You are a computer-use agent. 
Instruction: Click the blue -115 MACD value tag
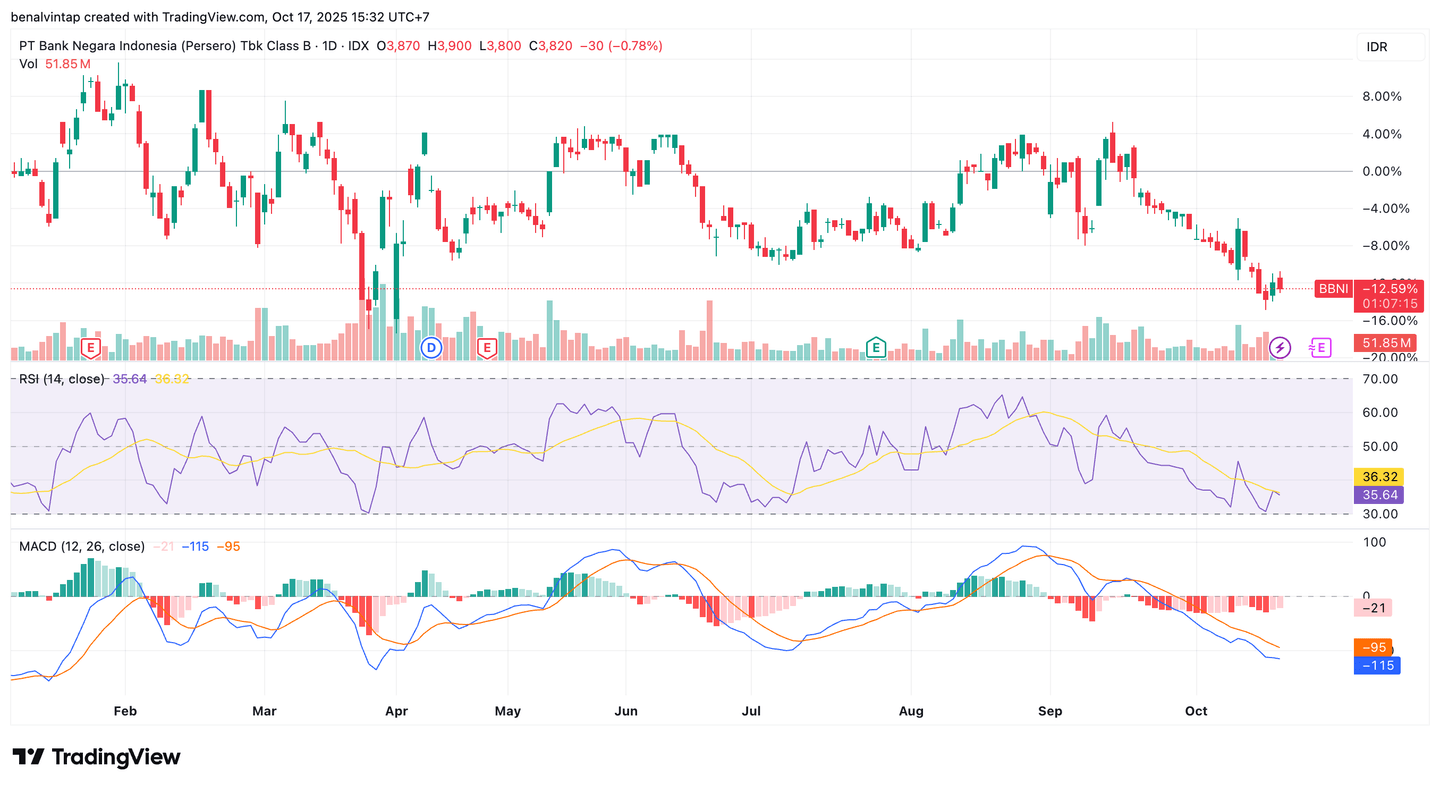(1375, 665)
